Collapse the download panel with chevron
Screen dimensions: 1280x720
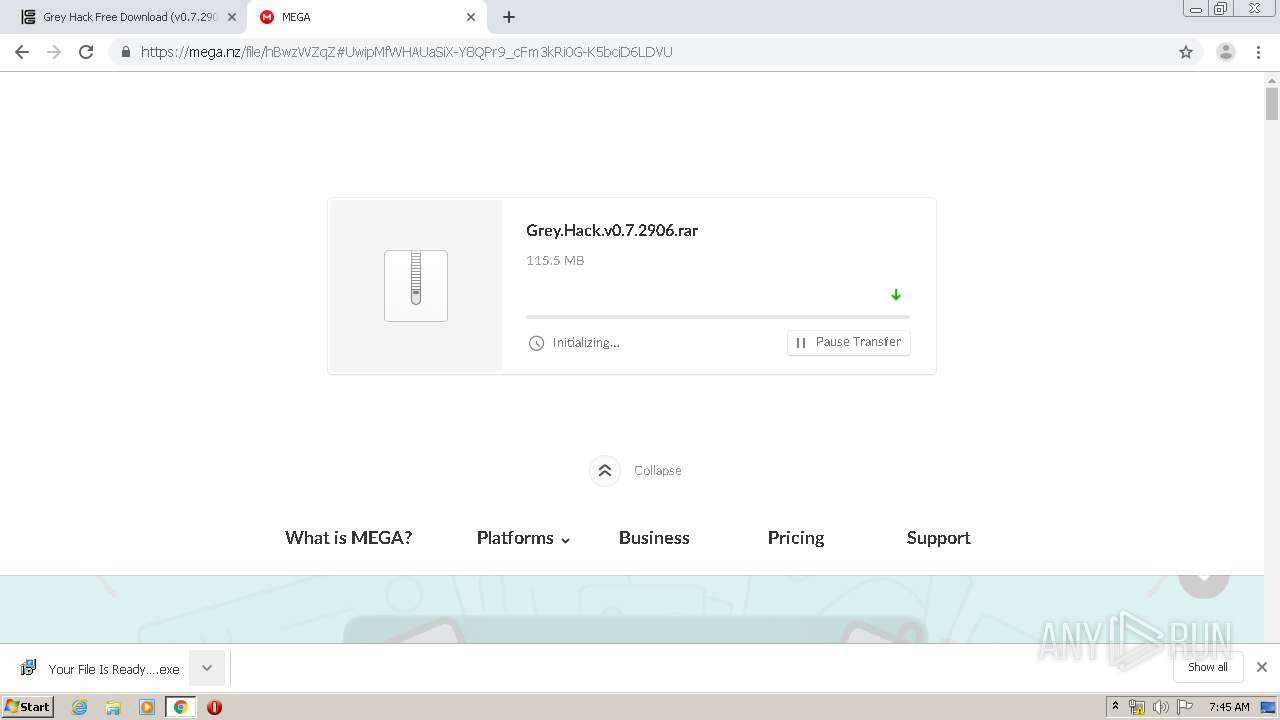605,470
